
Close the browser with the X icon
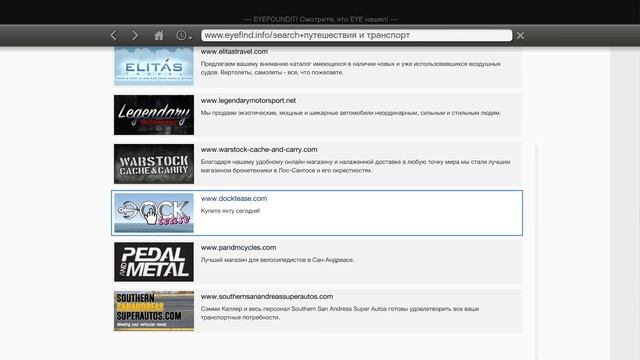coord(520,36)
